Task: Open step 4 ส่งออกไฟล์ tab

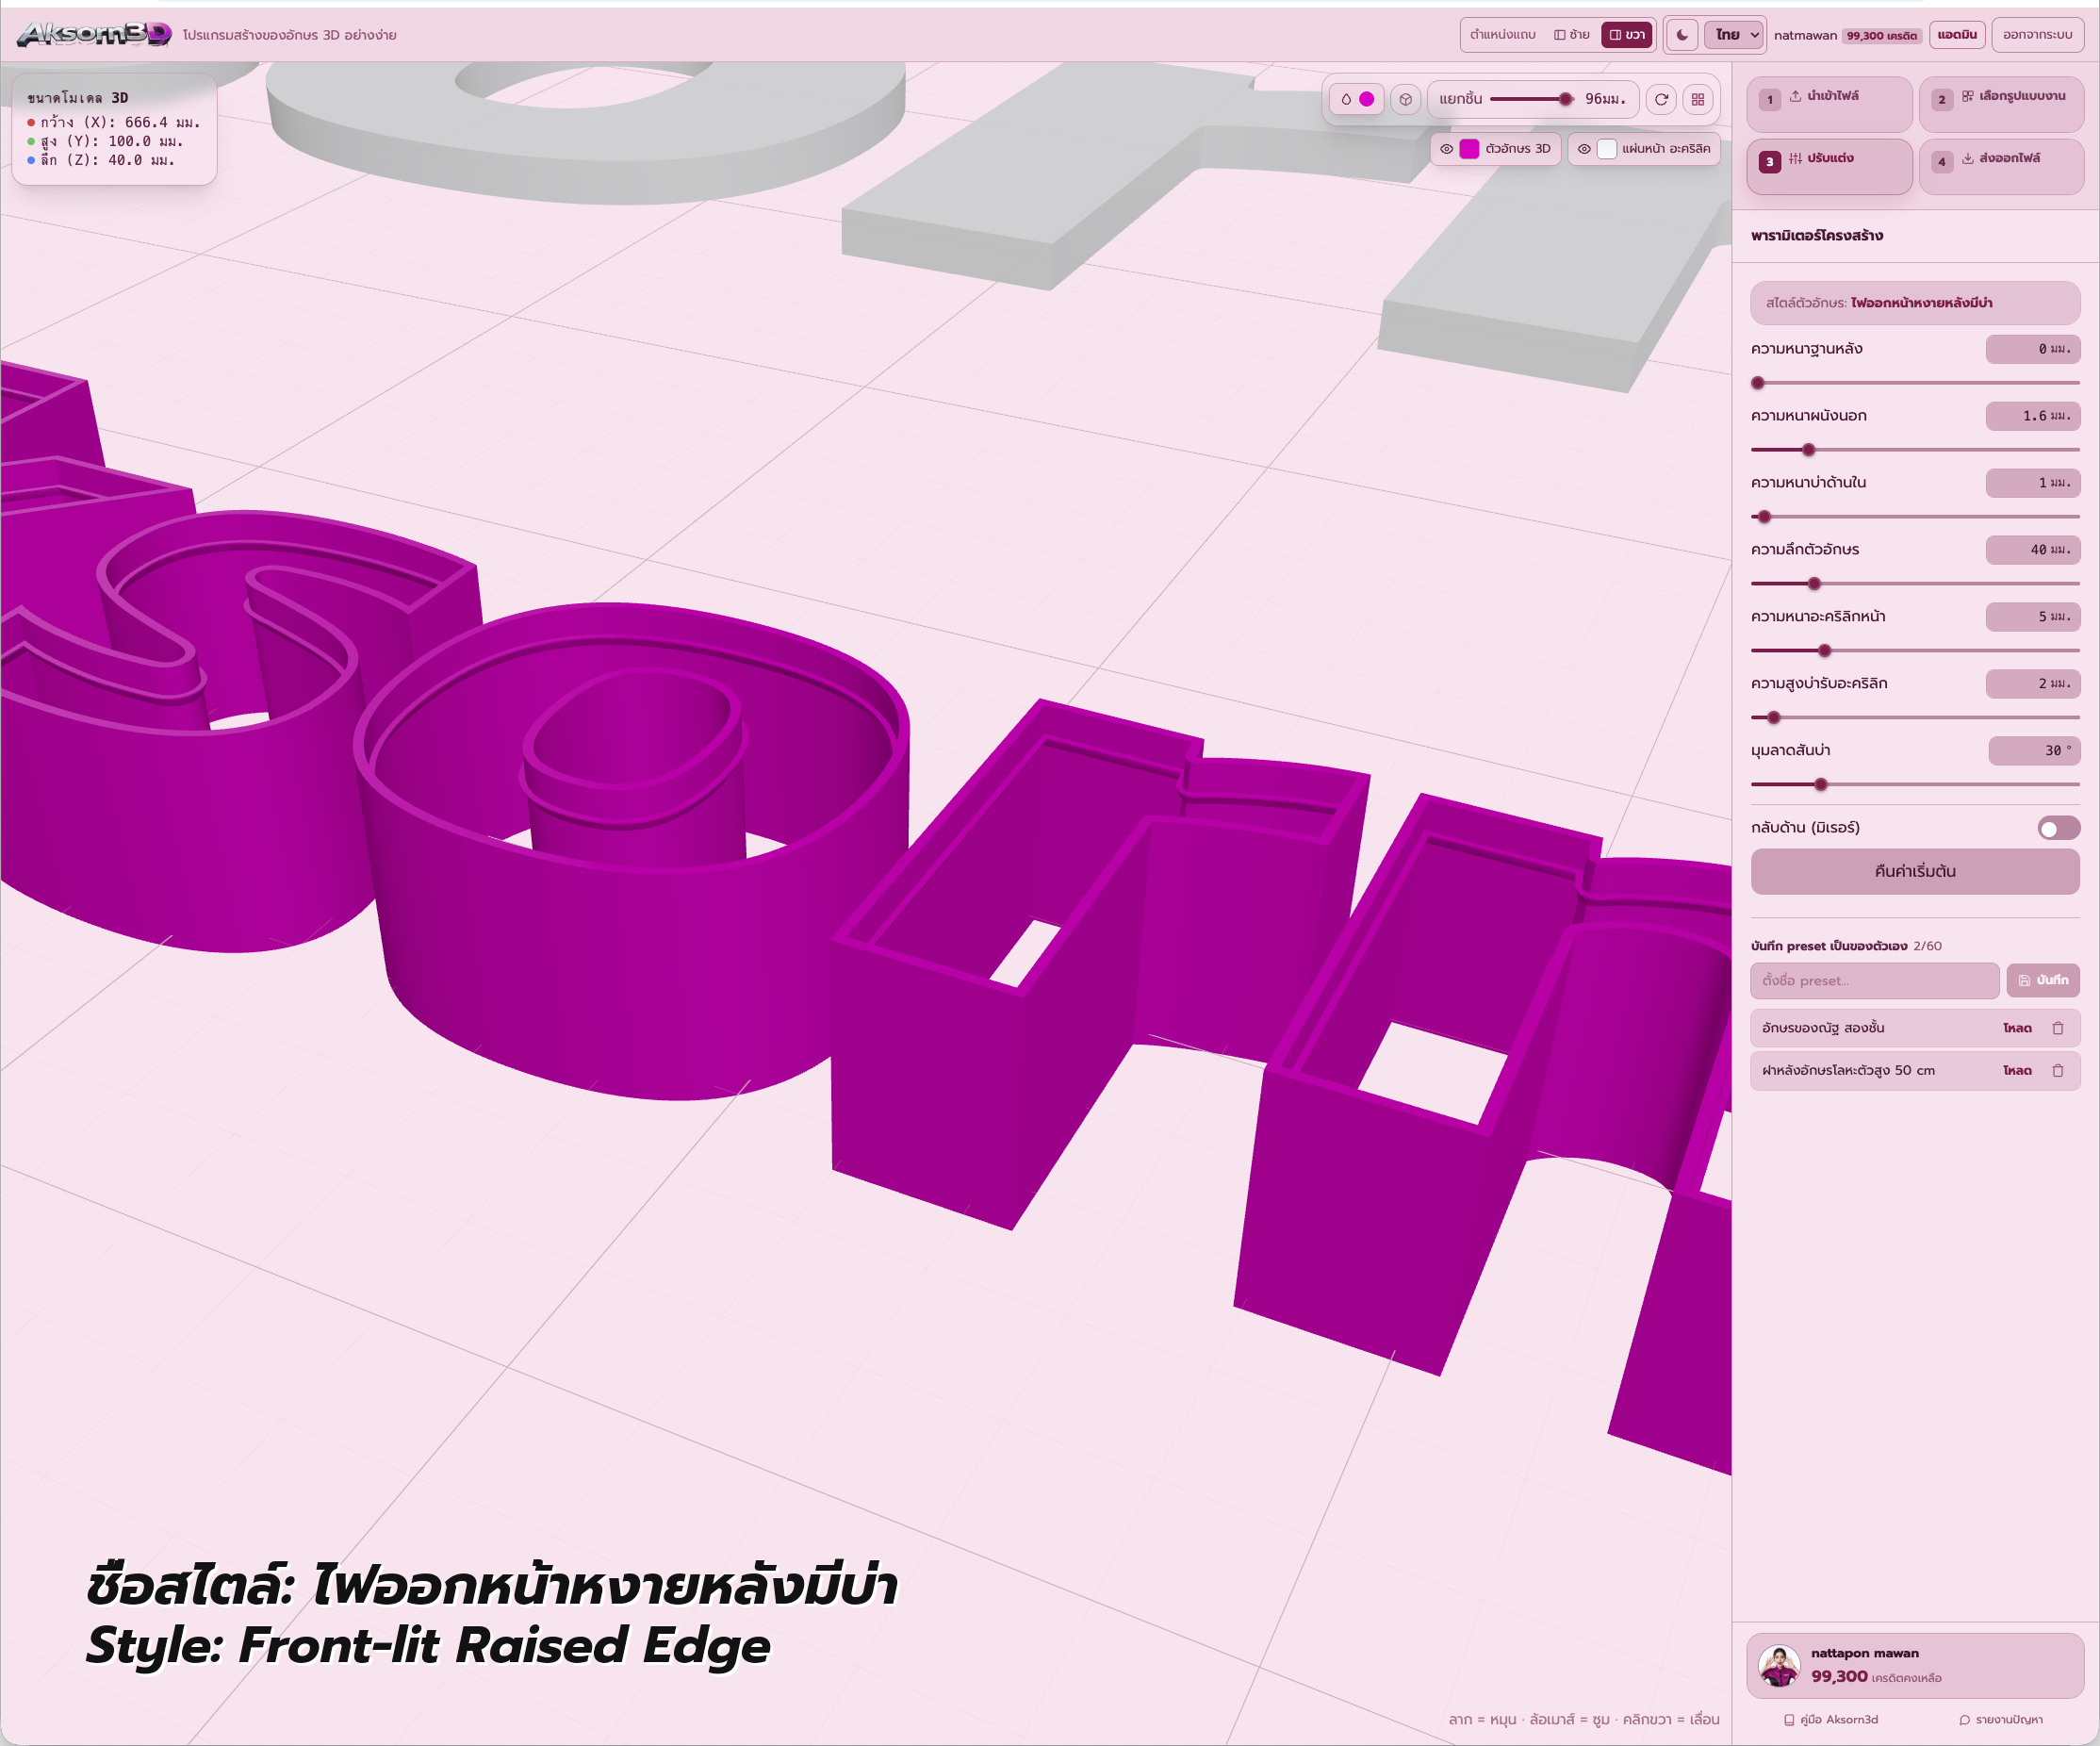Action: [2001, 166]
